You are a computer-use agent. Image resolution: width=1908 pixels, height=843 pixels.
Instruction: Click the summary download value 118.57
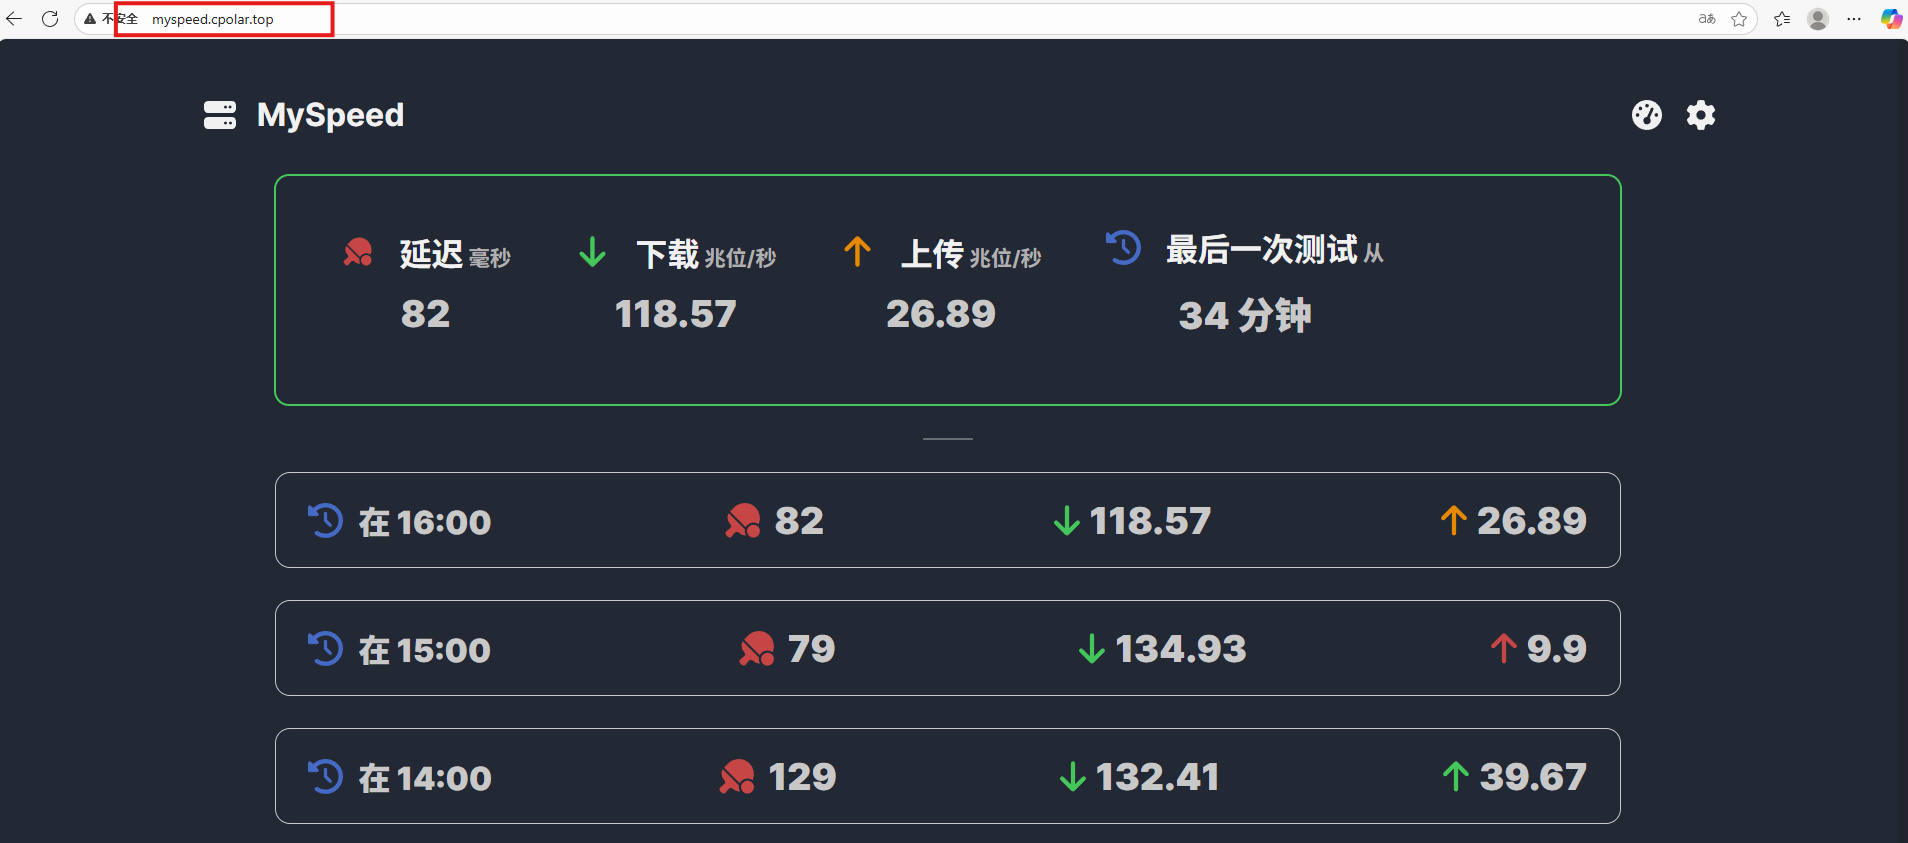pos(676,314)
